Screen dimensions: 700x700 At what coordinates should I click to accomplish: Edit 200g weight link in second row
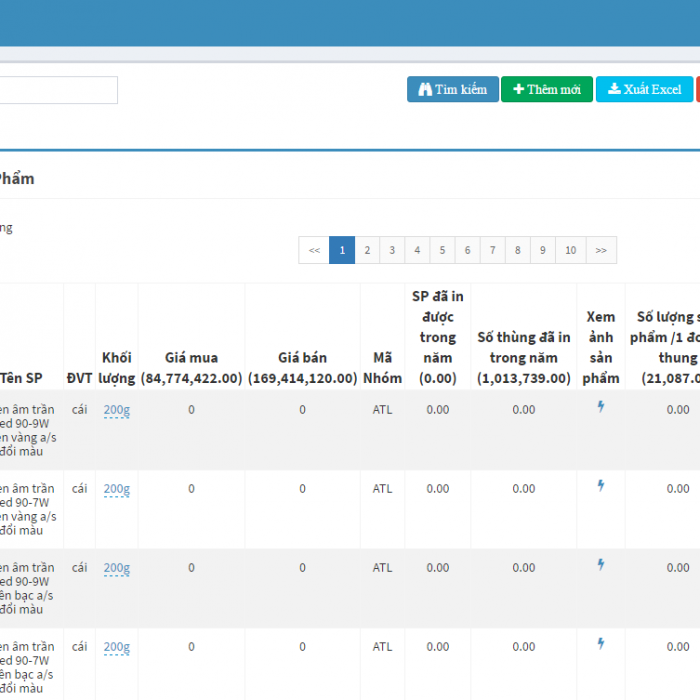(116, 489)
